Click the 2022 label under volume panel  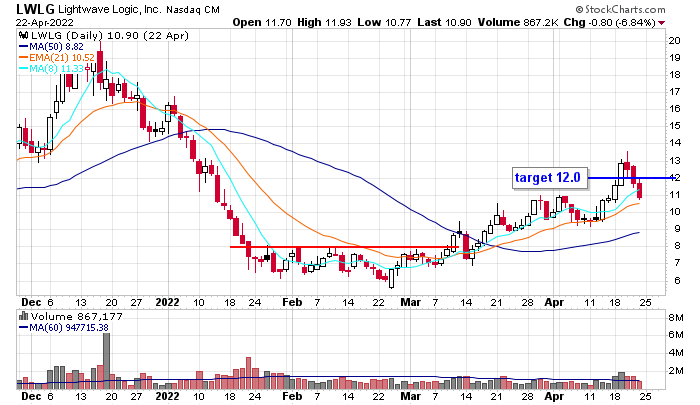(167, 397)
